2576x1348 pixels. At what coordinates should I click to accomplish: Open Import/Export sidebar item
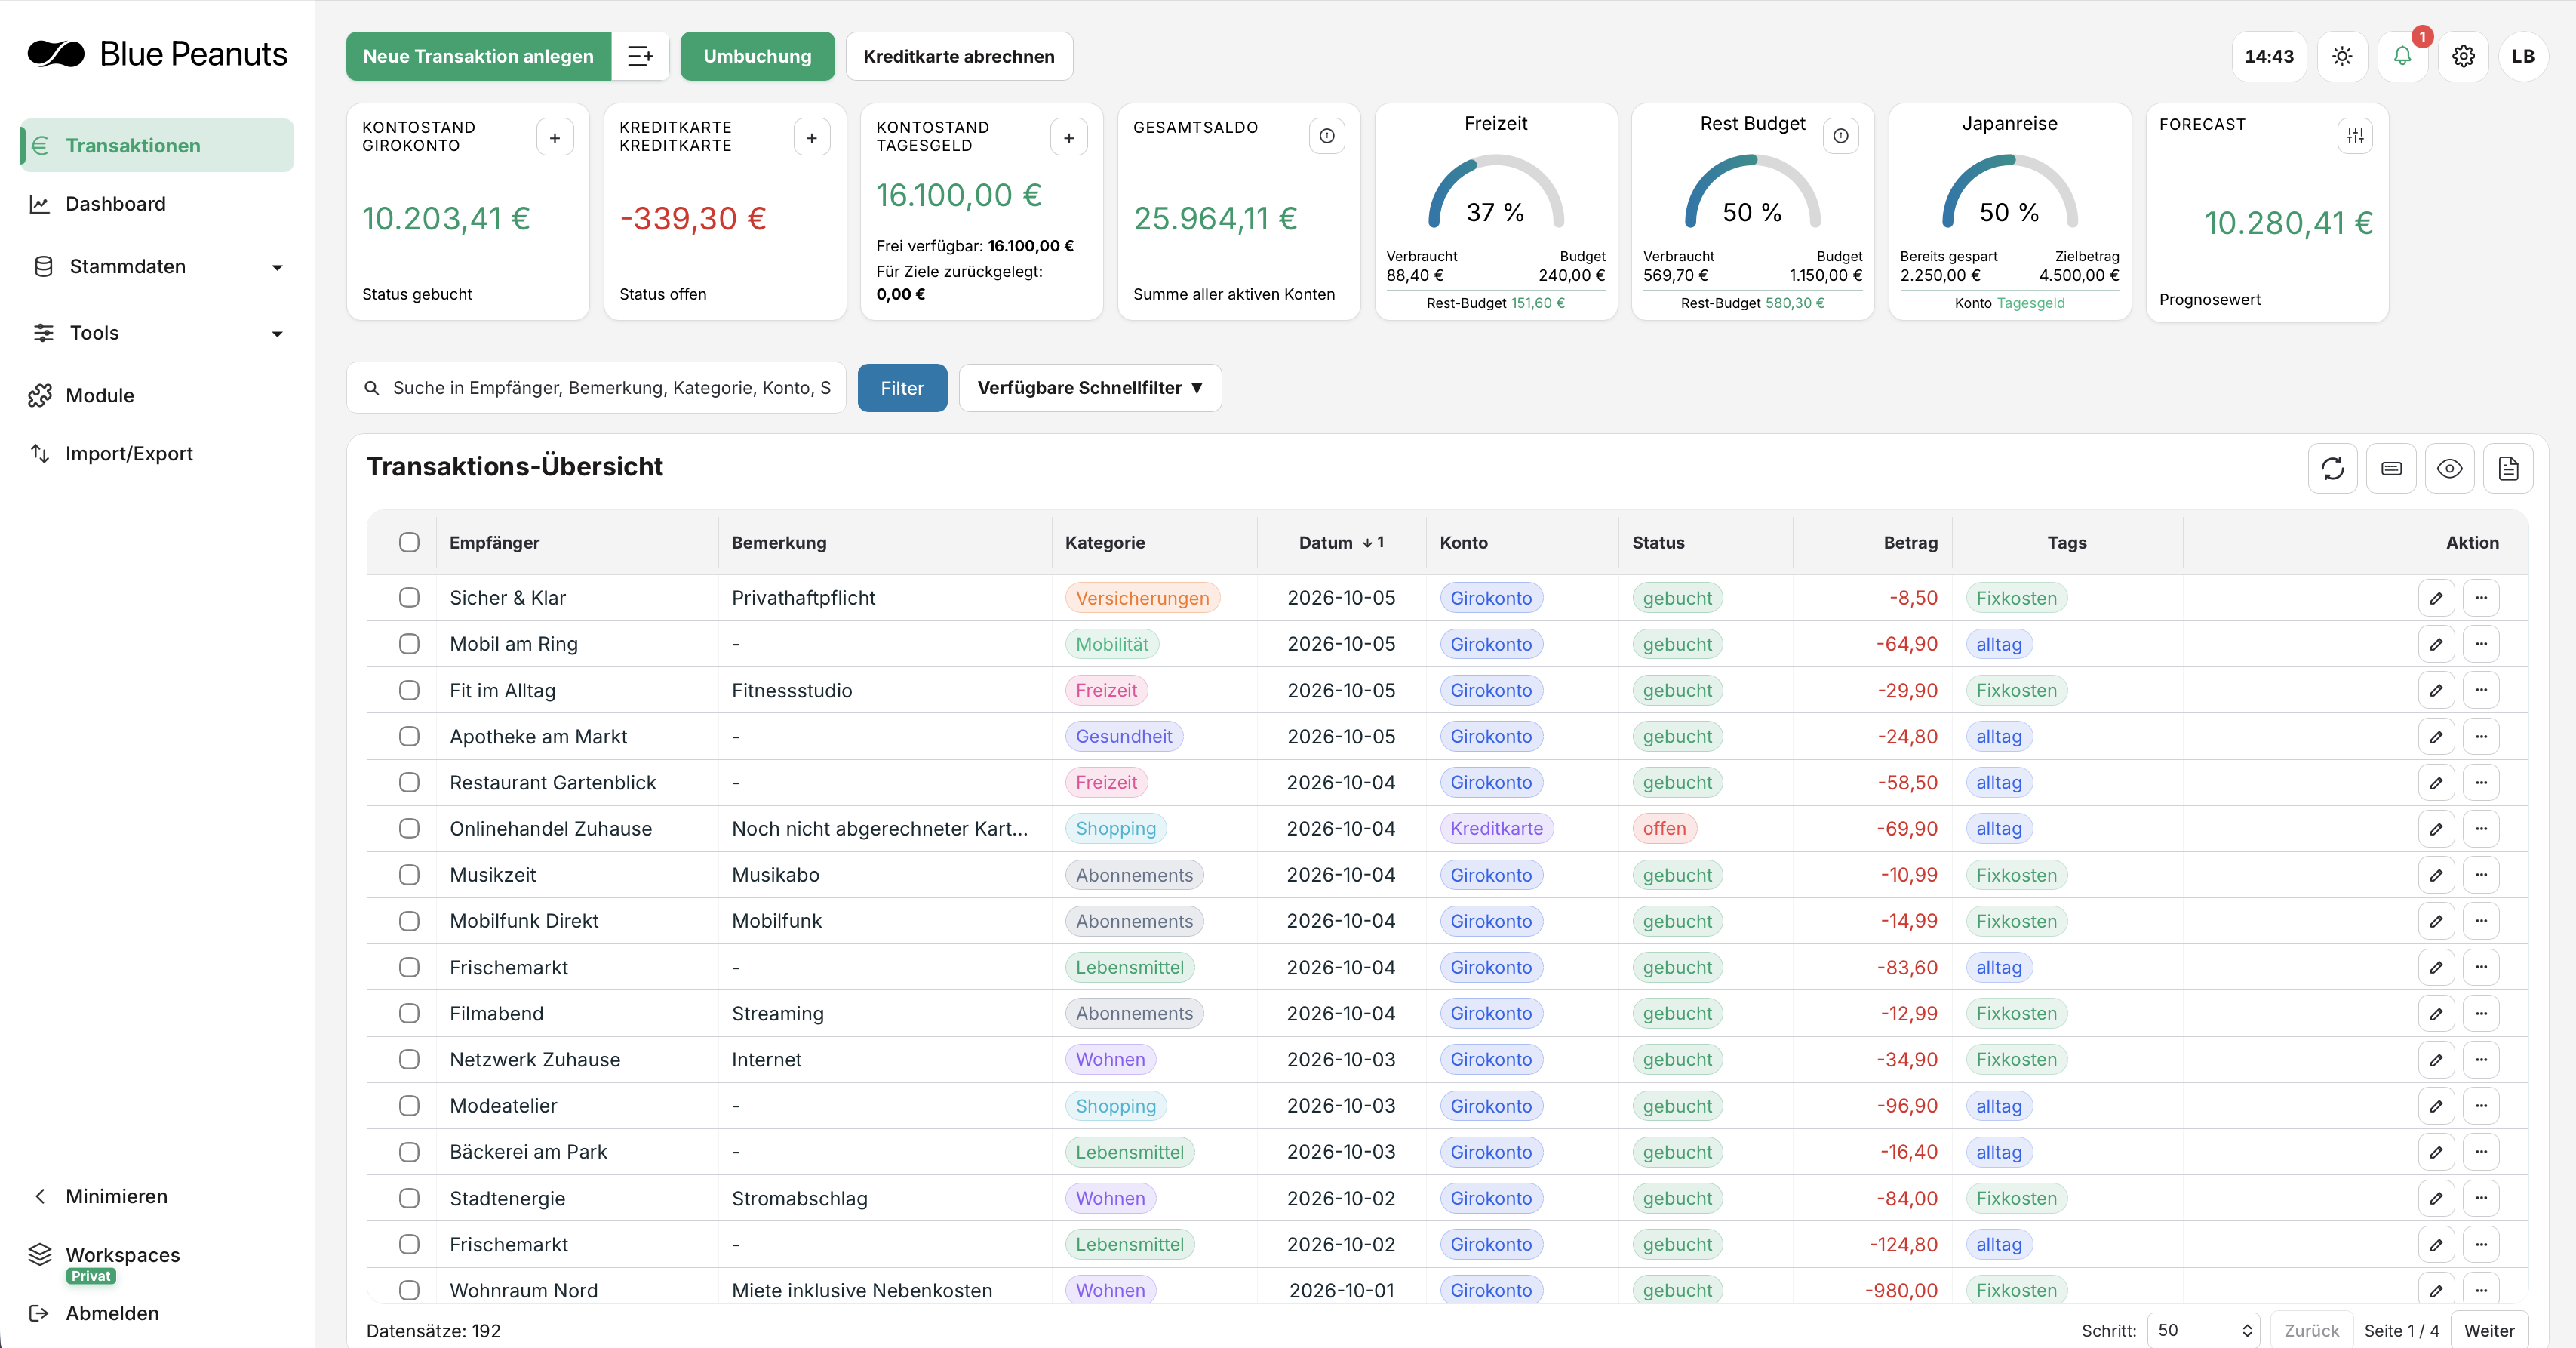pos(157,454)
